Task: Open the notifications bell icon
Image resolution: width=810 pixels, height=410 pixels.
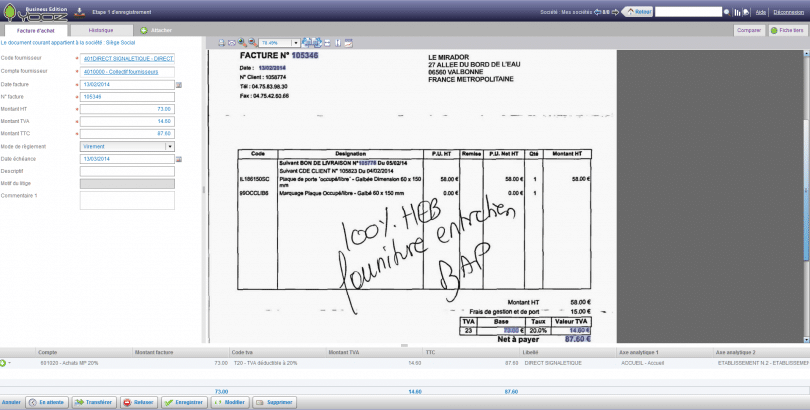Action: tap(746, 12)
